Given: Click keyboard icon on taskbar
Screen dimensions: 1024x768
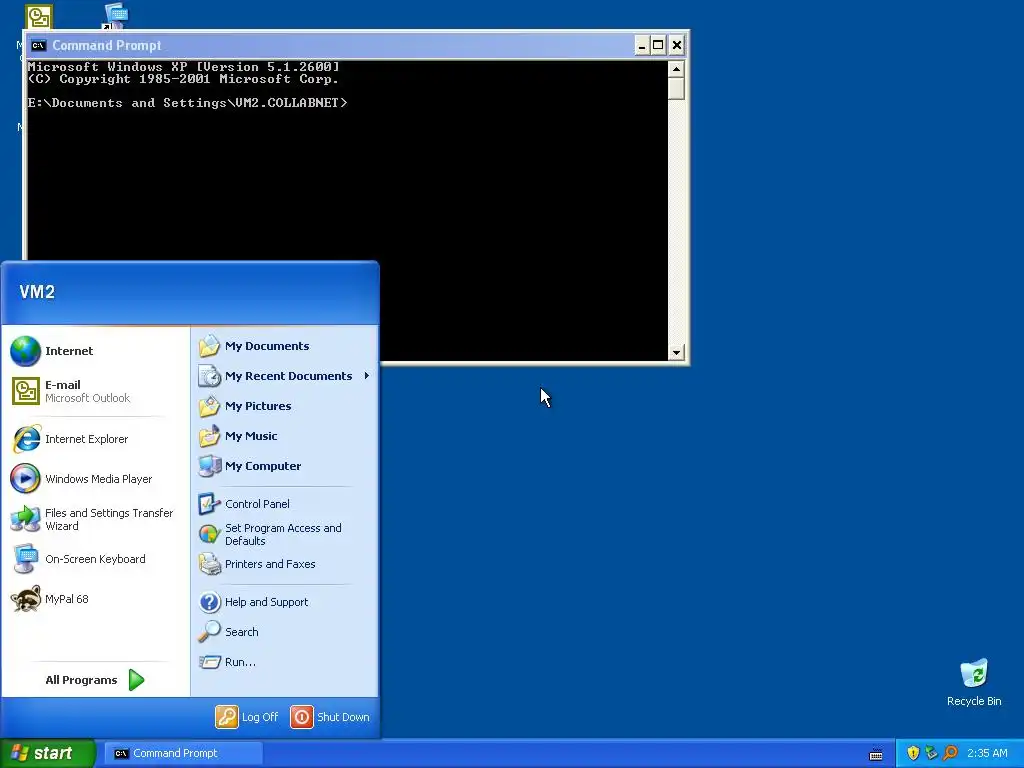Looking at the screenshot, I should pyautogui.click(x=876, y=754).
